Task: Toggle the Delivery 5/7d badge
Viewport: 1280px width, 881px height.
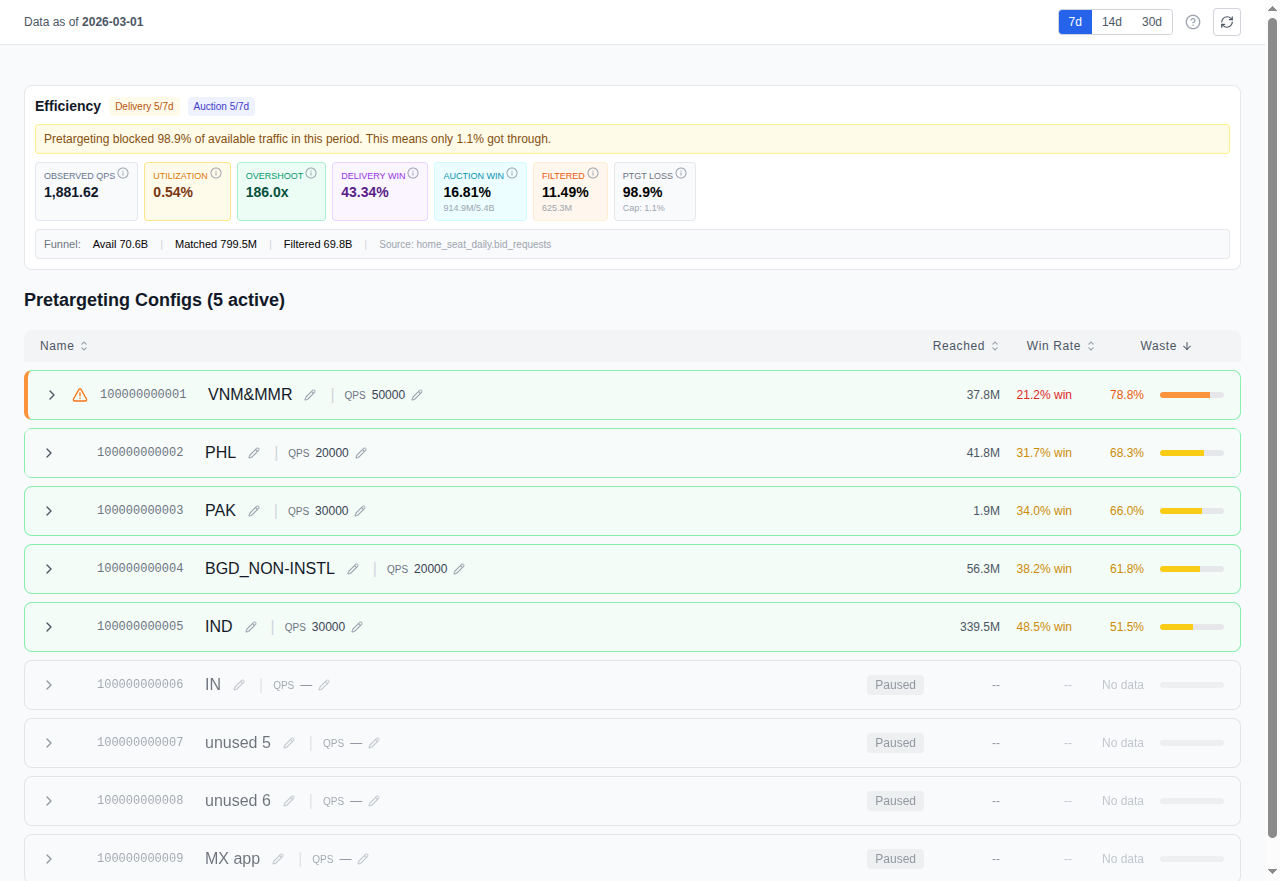Action: tap(144, 106)
